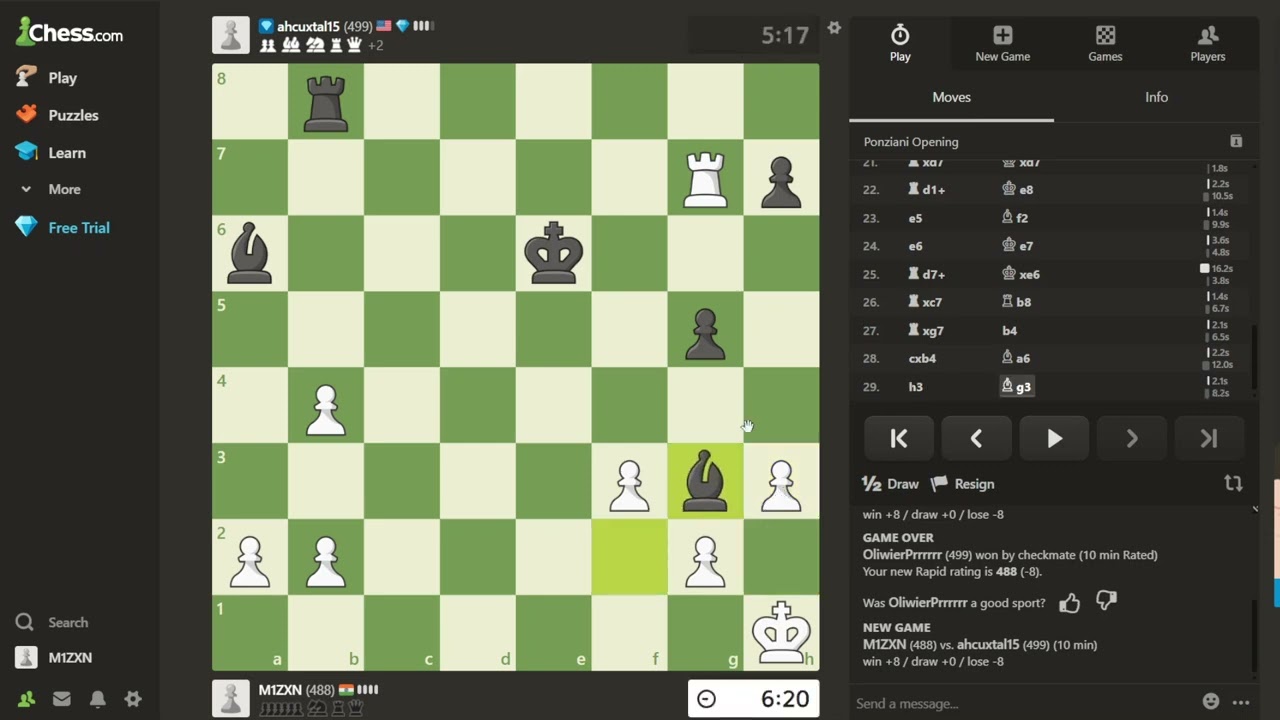Play through the moves
This screenshot has height=720, width=1280.
[x=1054, y=438]
